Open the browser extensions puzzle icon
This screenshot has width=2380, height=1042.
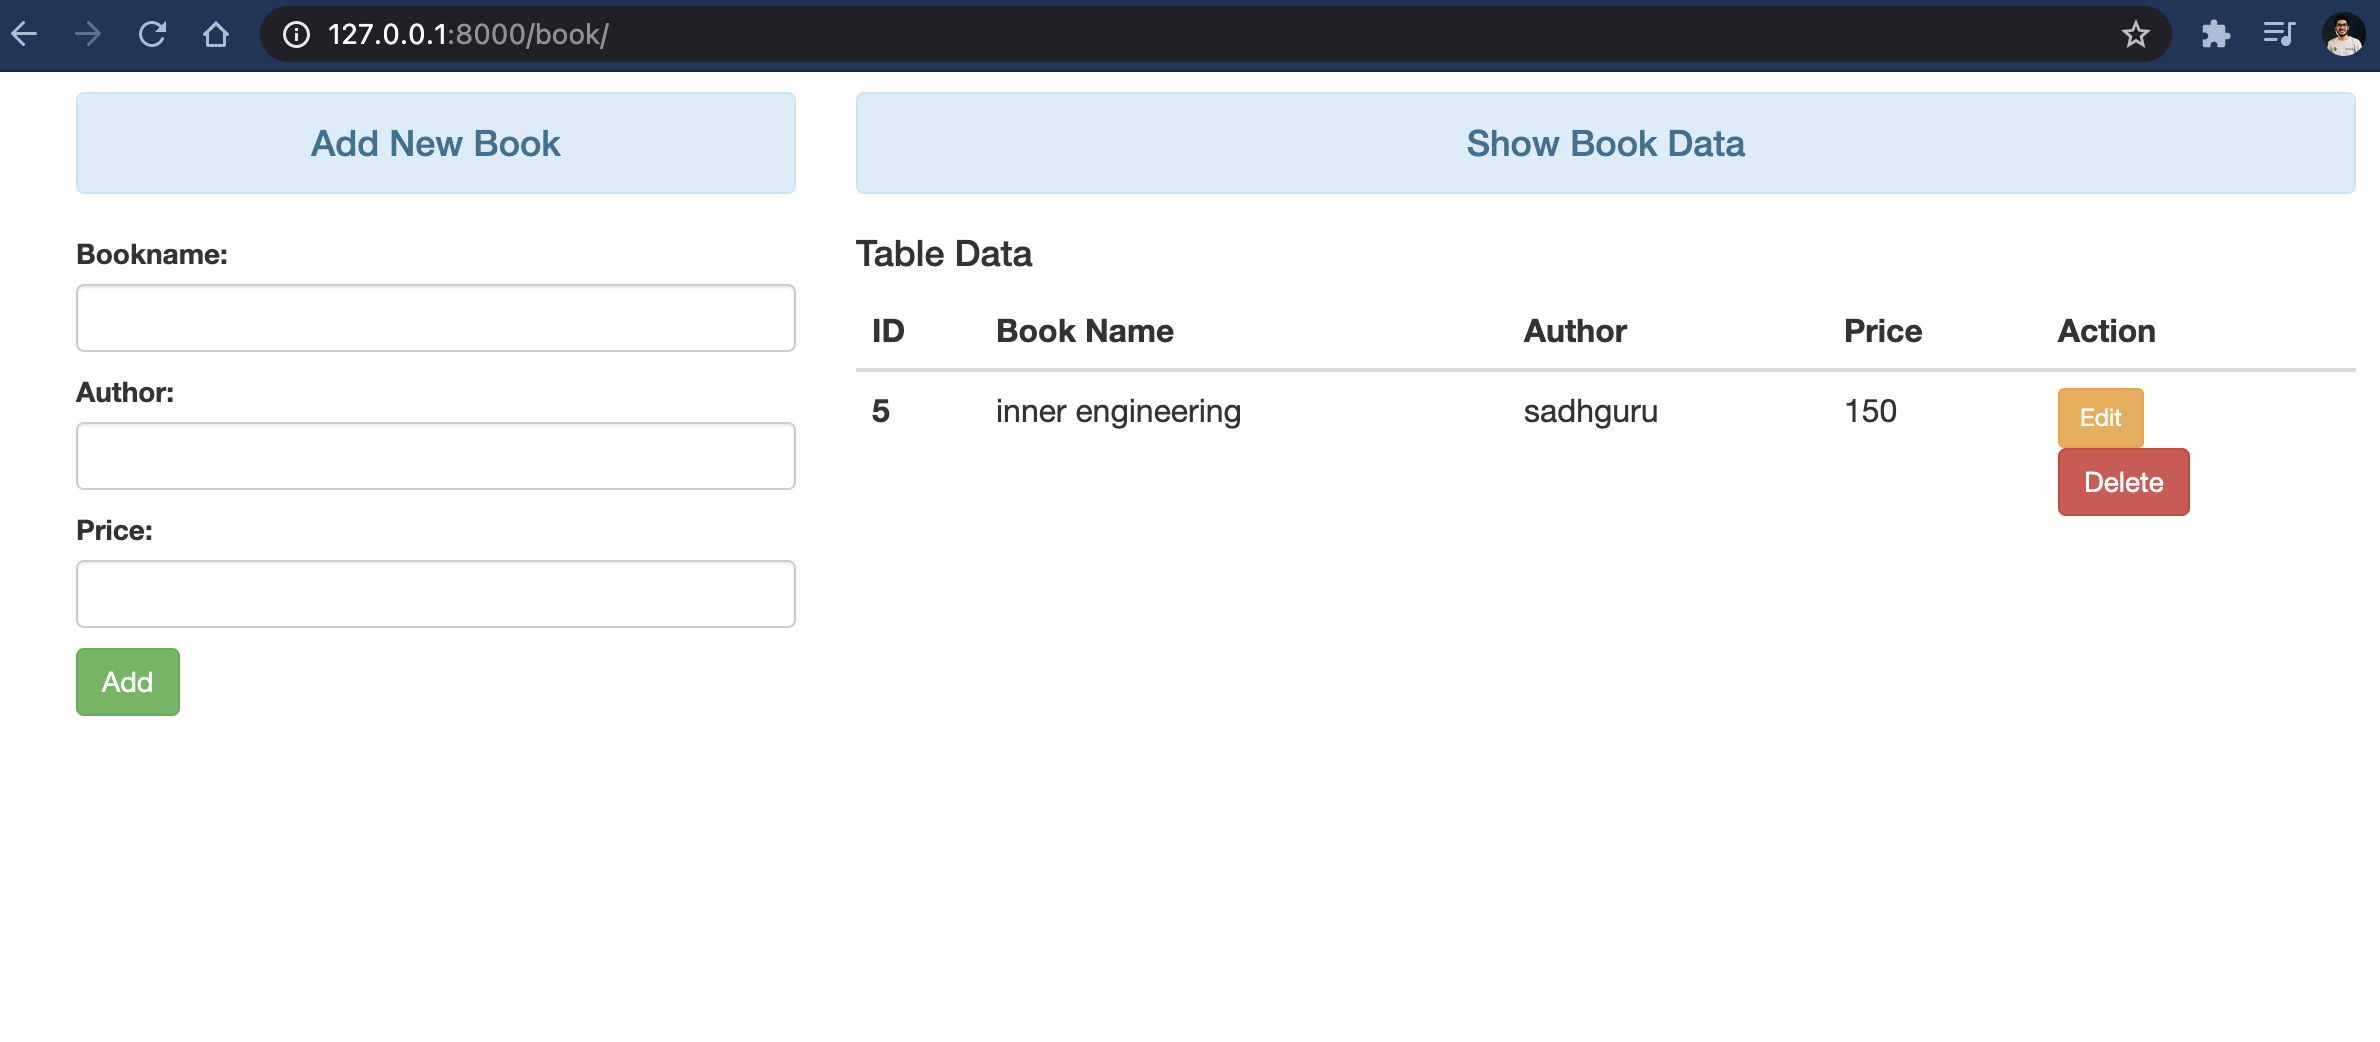(x=2216, y=35)
